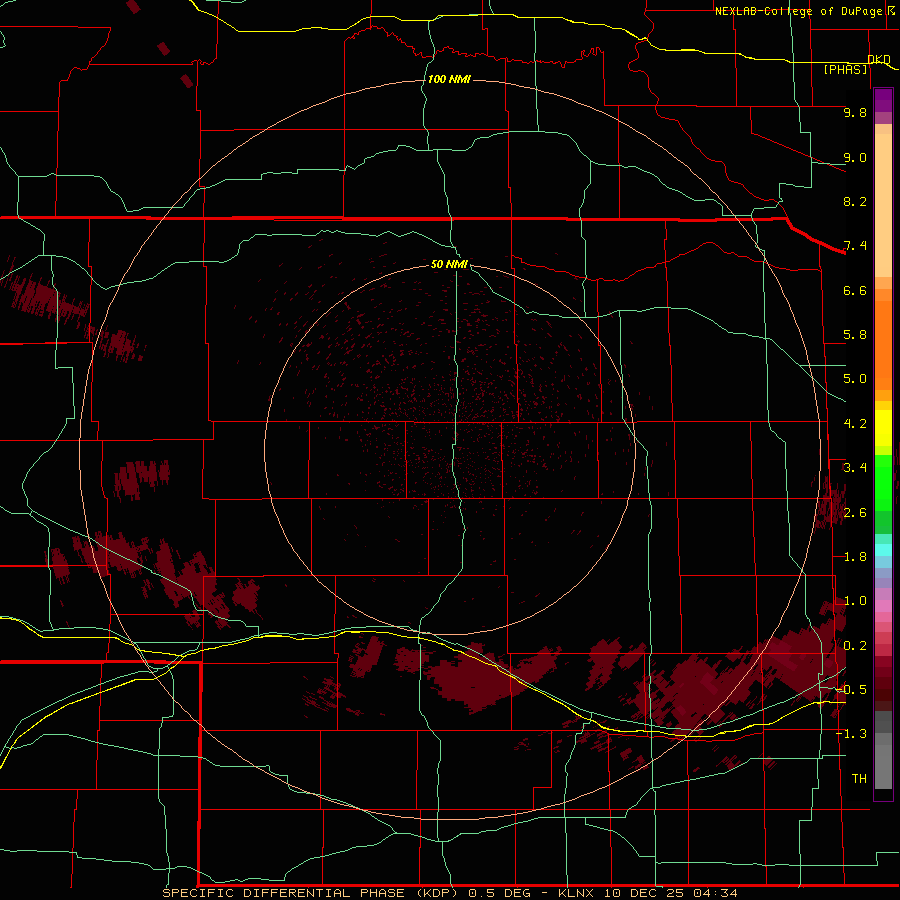Click the 6.6 value on the color scale
Viewport: 900px width, 900px height.
(855, 290)
